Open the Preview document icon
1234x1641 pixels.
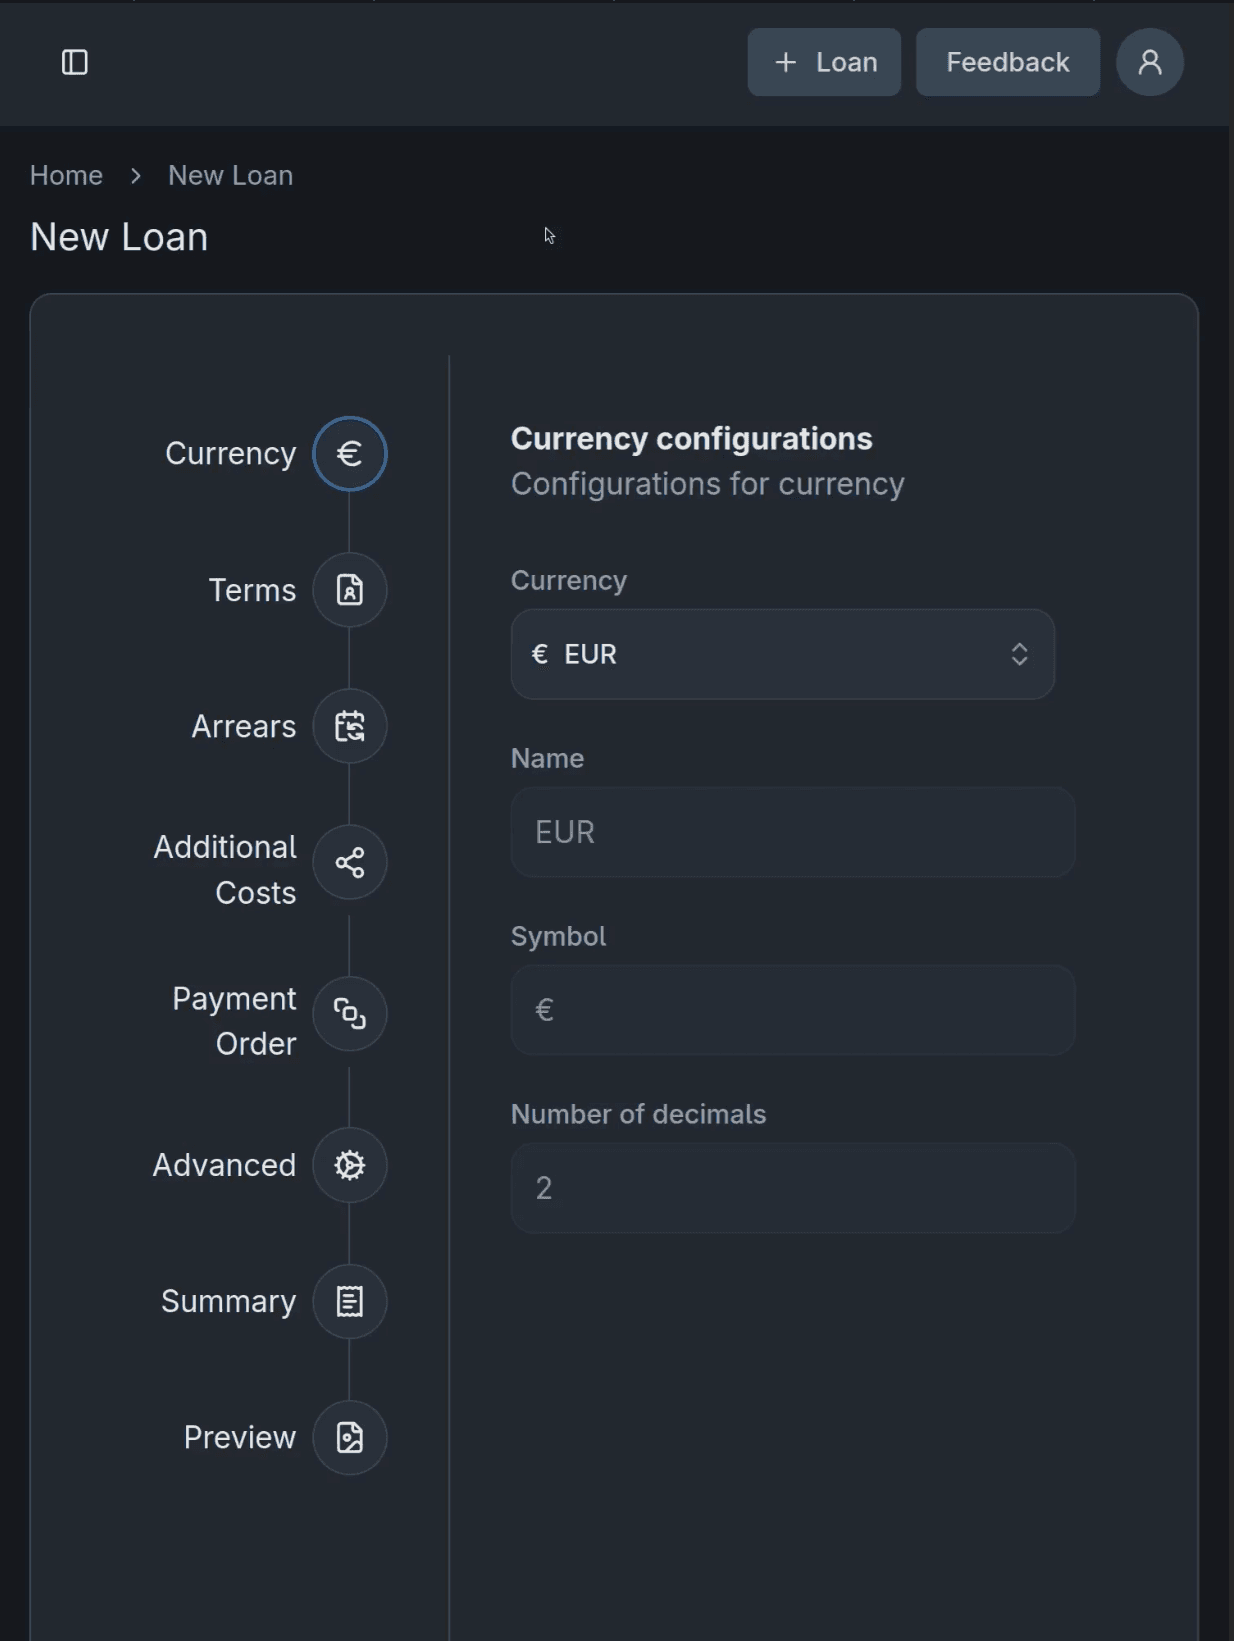pyautogui.click(x=349, y=1437)
